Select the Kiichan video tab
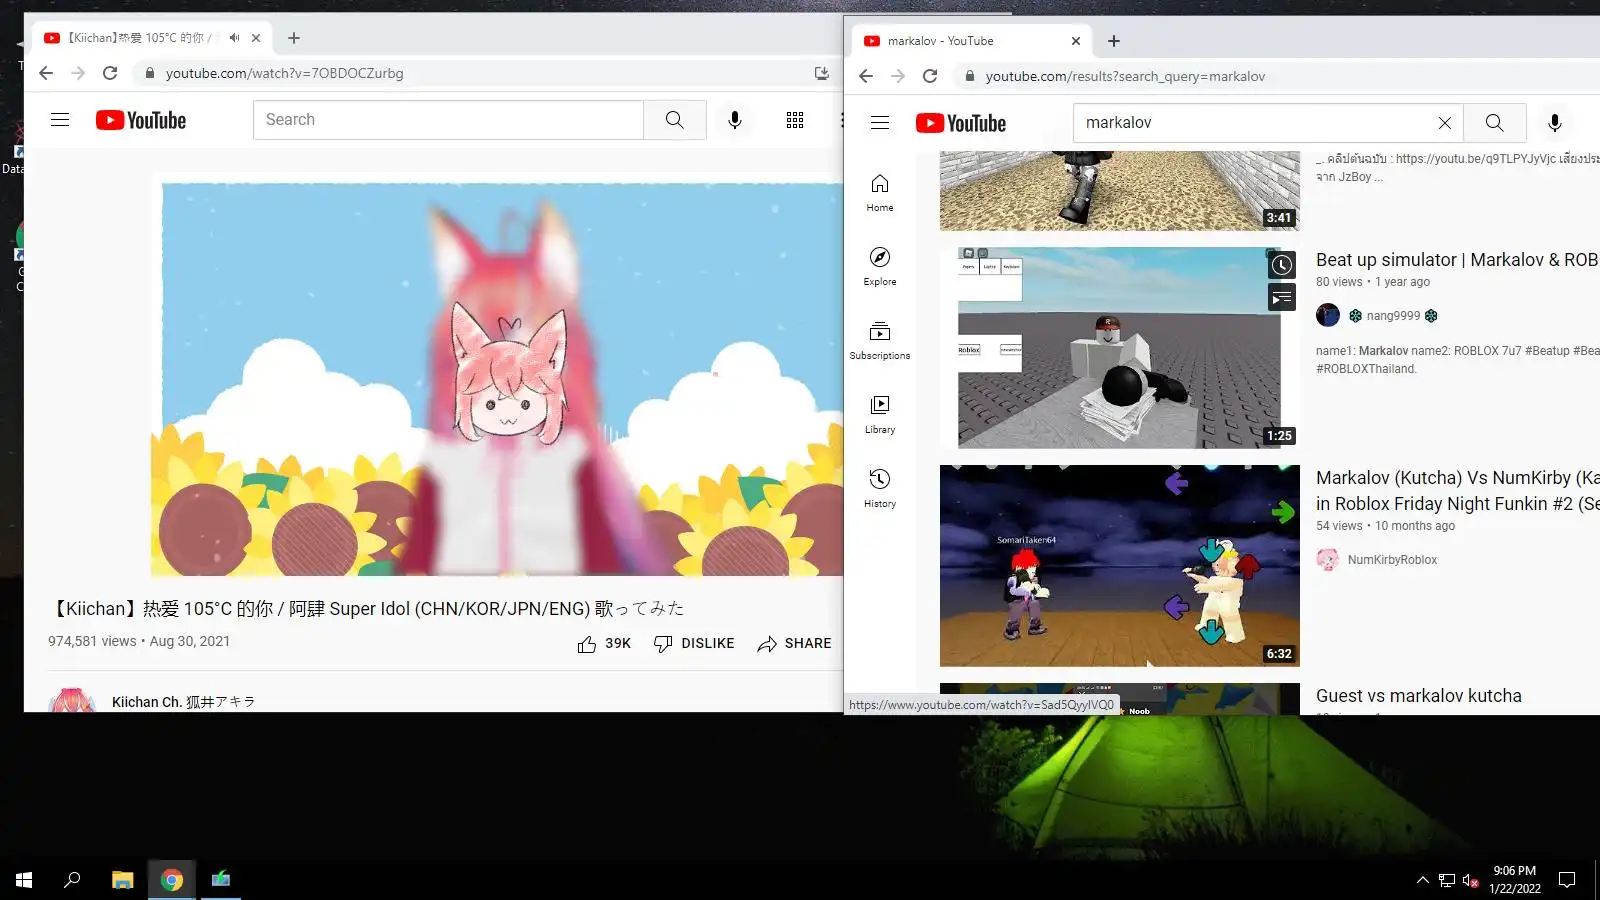The image size is (1600, 900). 152,38
